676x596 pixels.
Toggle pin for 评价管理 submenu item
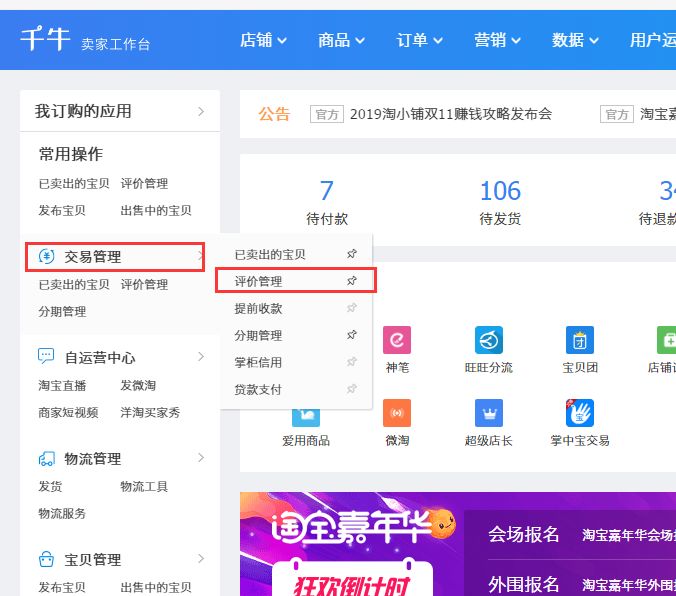pos(352,281)
